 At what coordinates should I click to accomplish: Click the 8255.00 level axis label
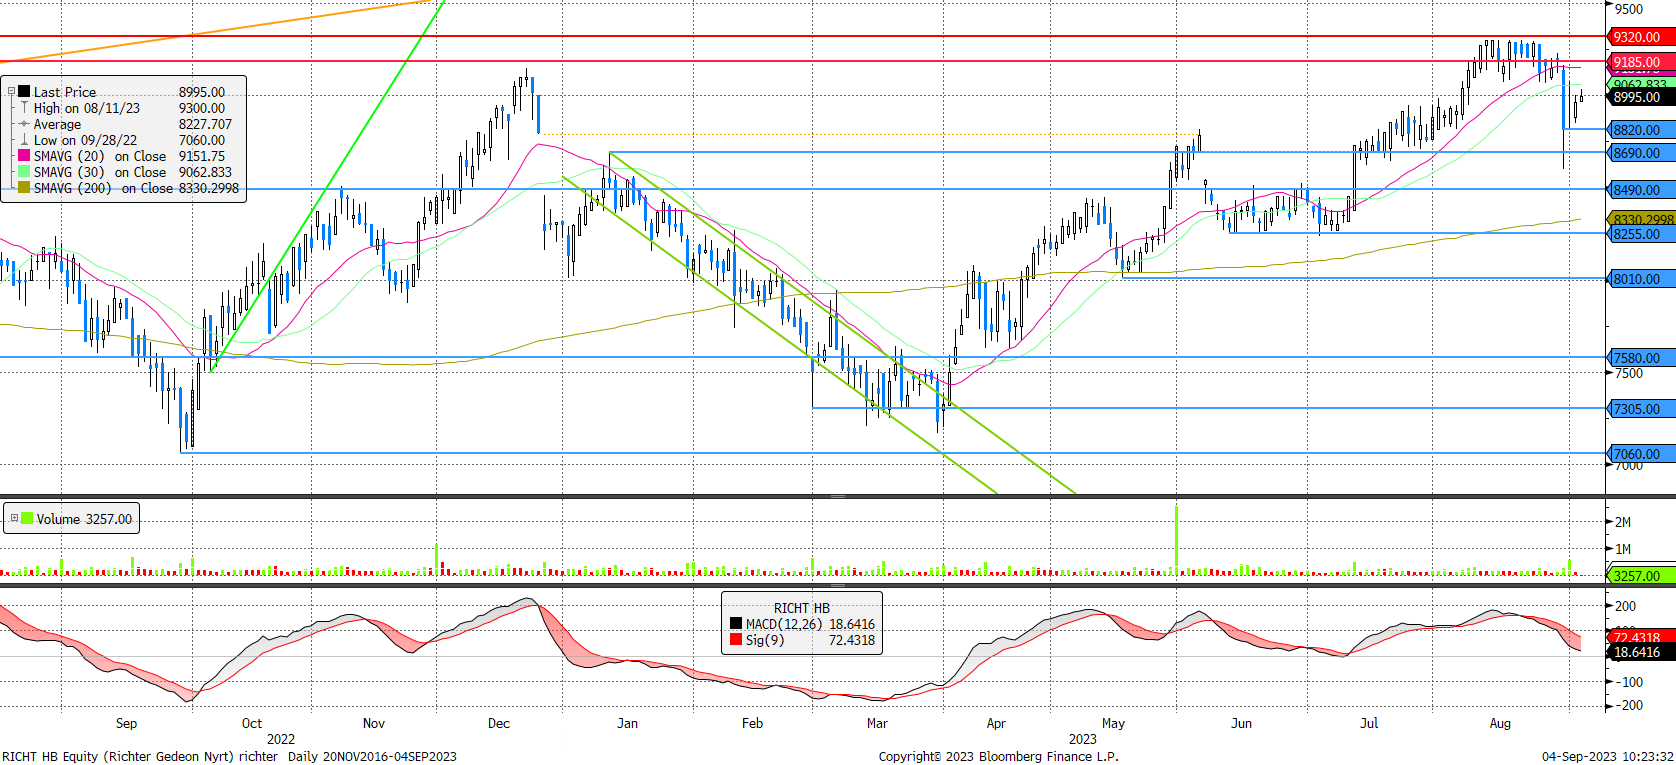tap(1639, 234)
